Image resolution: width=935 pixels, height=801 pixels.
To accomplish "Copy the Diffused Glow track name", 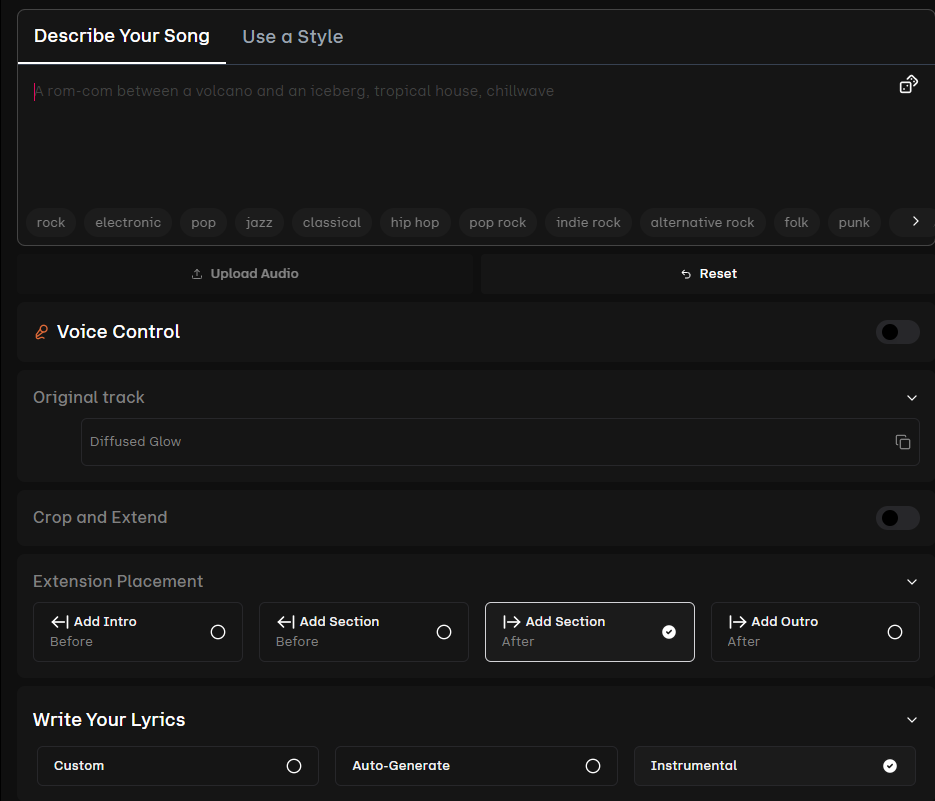I will (902, 442).
